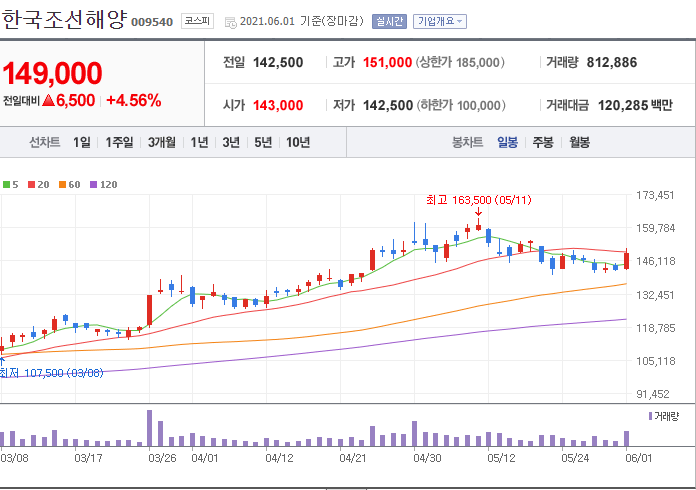Click the calendar icon beside 2021.06.01
The height and width of the screenshot is (490, 696).
(x=231, y=22)
